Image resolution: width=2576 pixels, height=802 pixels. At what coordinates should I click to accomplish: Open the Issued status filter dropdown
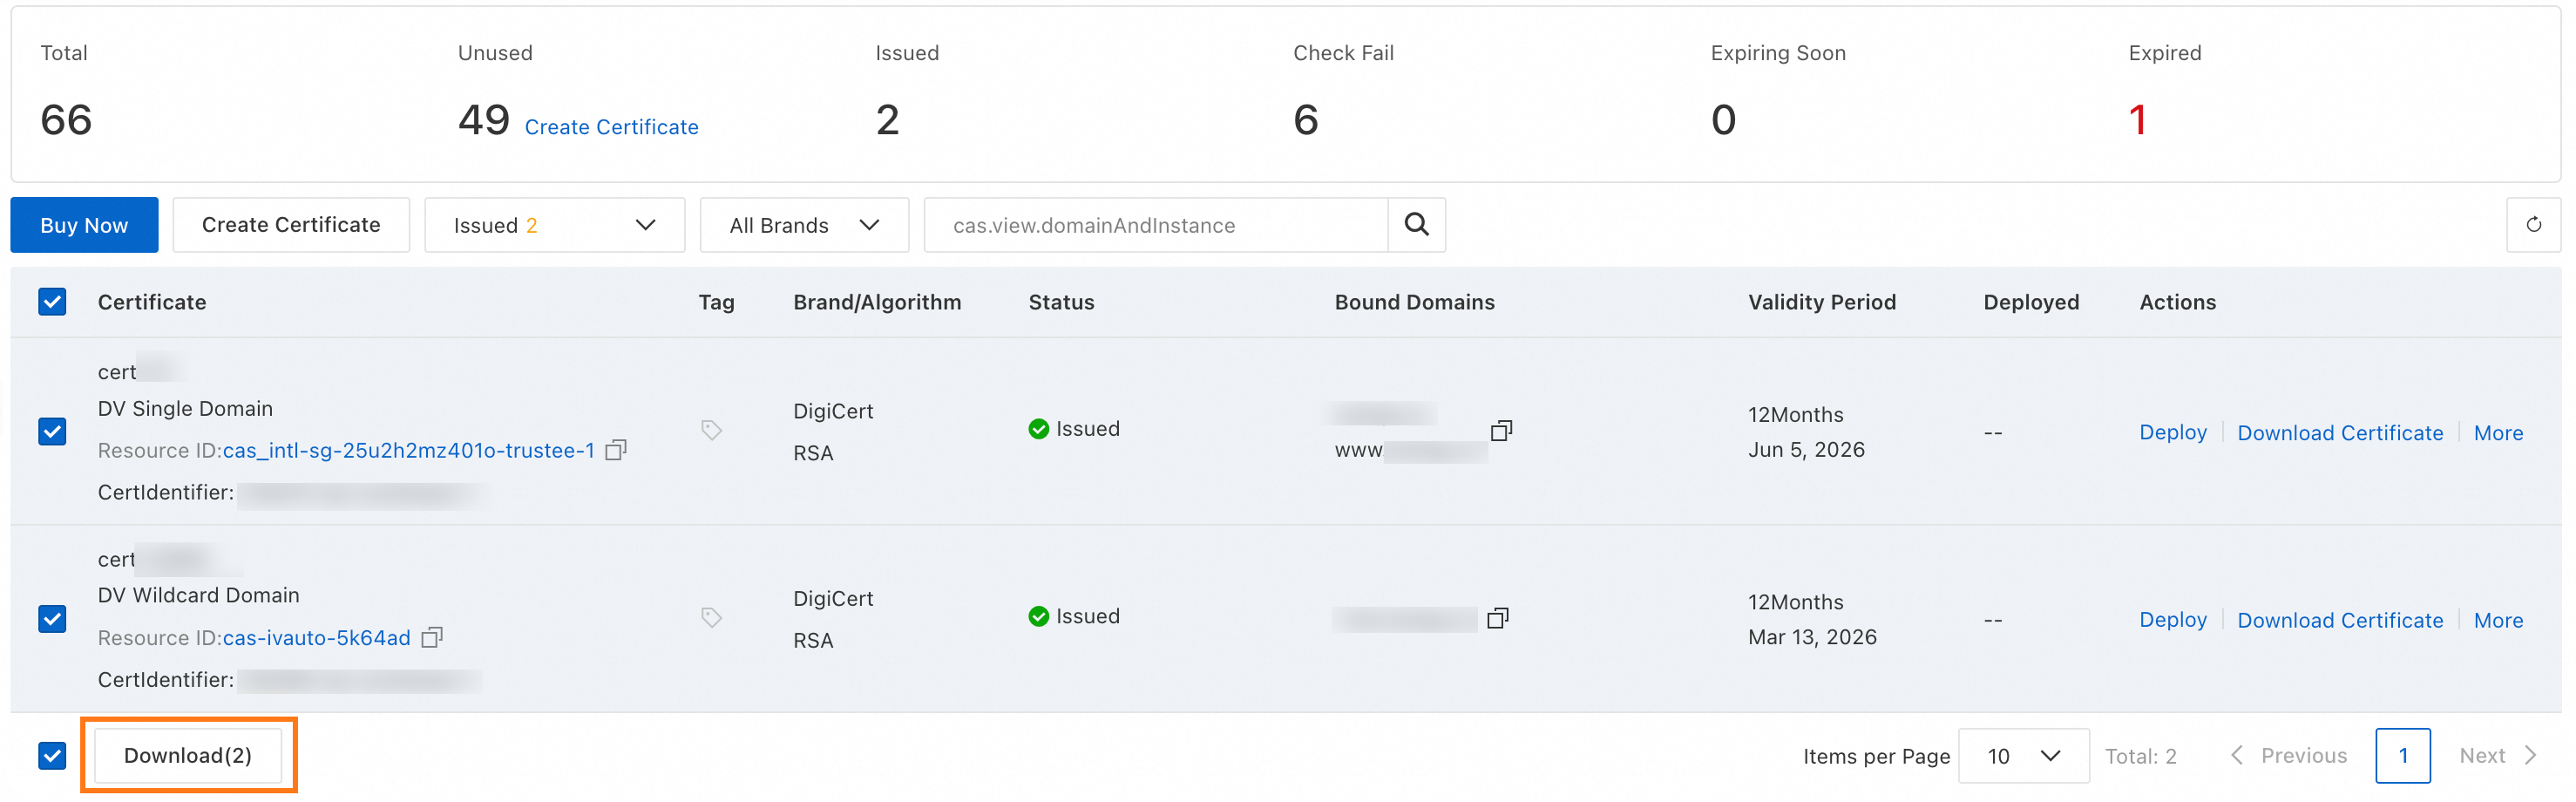(554, 225)
